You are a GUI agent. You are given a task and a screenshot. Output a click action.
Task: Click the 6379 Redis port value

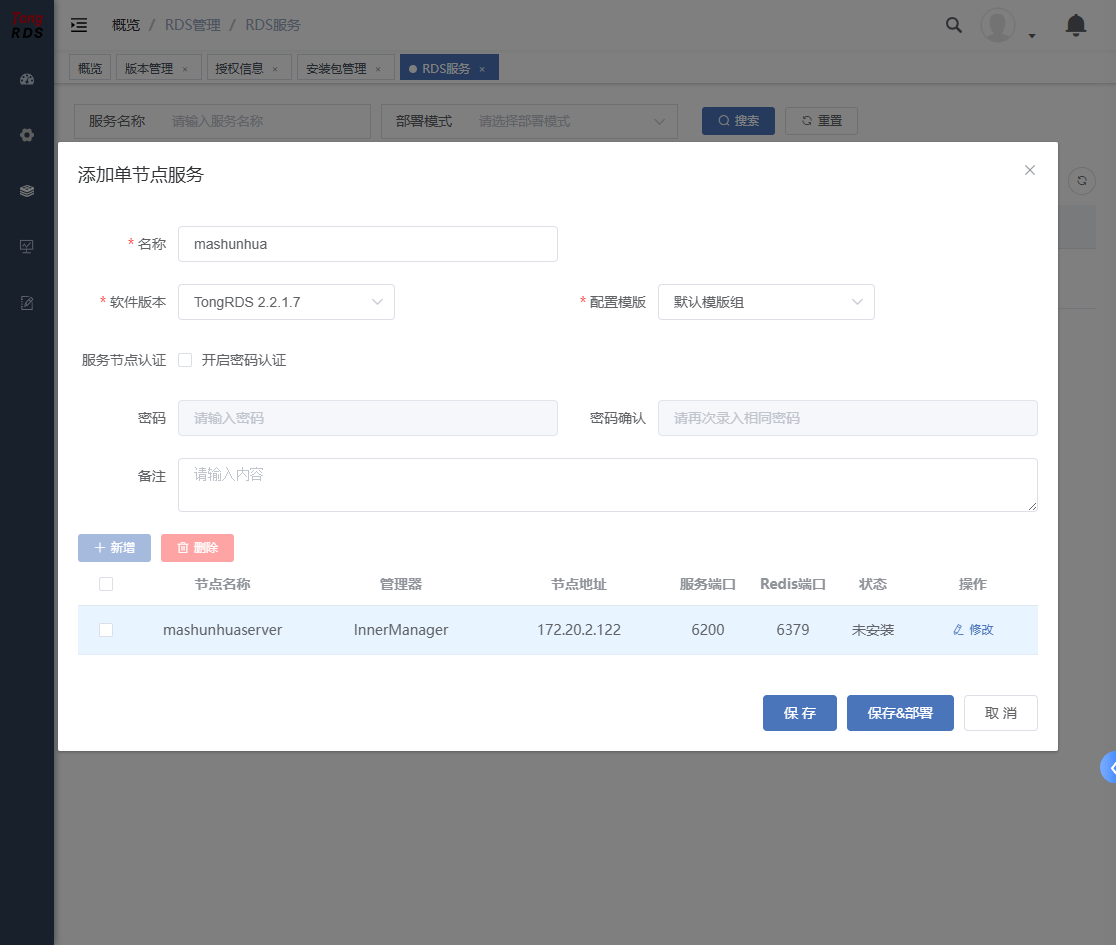click(x=793, y=630)
